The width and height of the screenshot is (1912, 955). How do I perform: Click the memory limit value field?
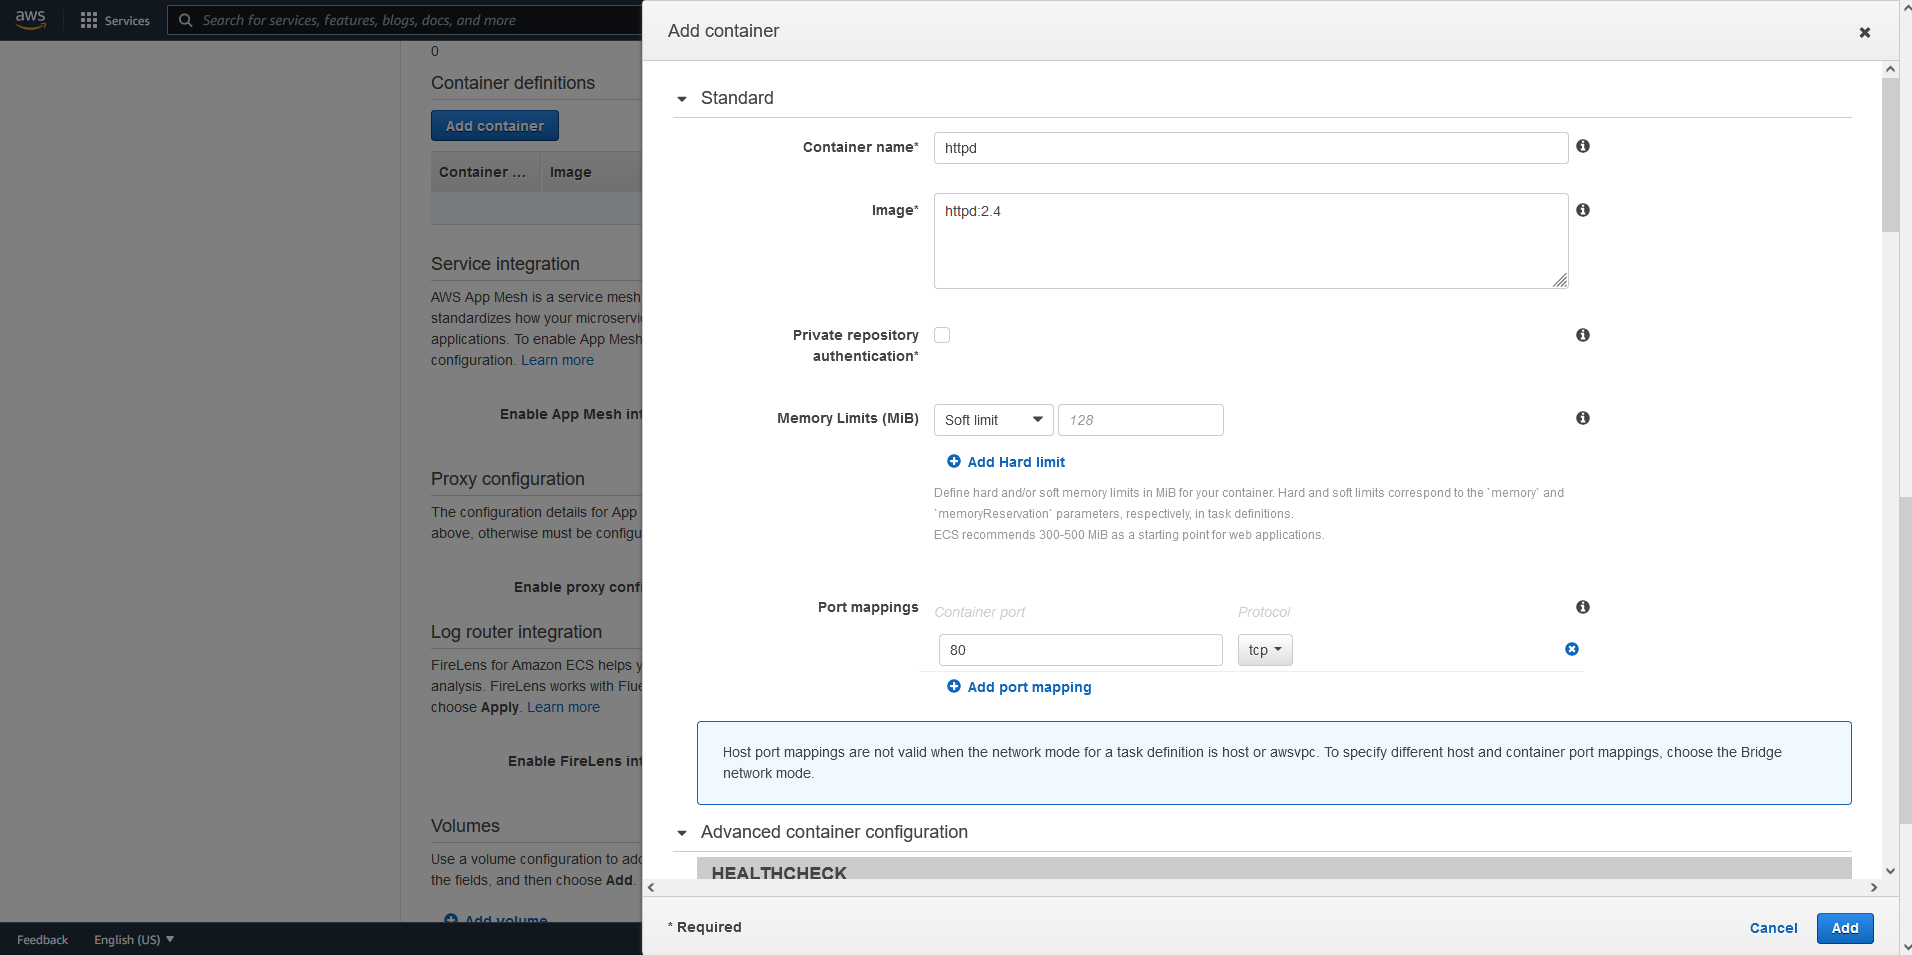(x=1141, y=420)
